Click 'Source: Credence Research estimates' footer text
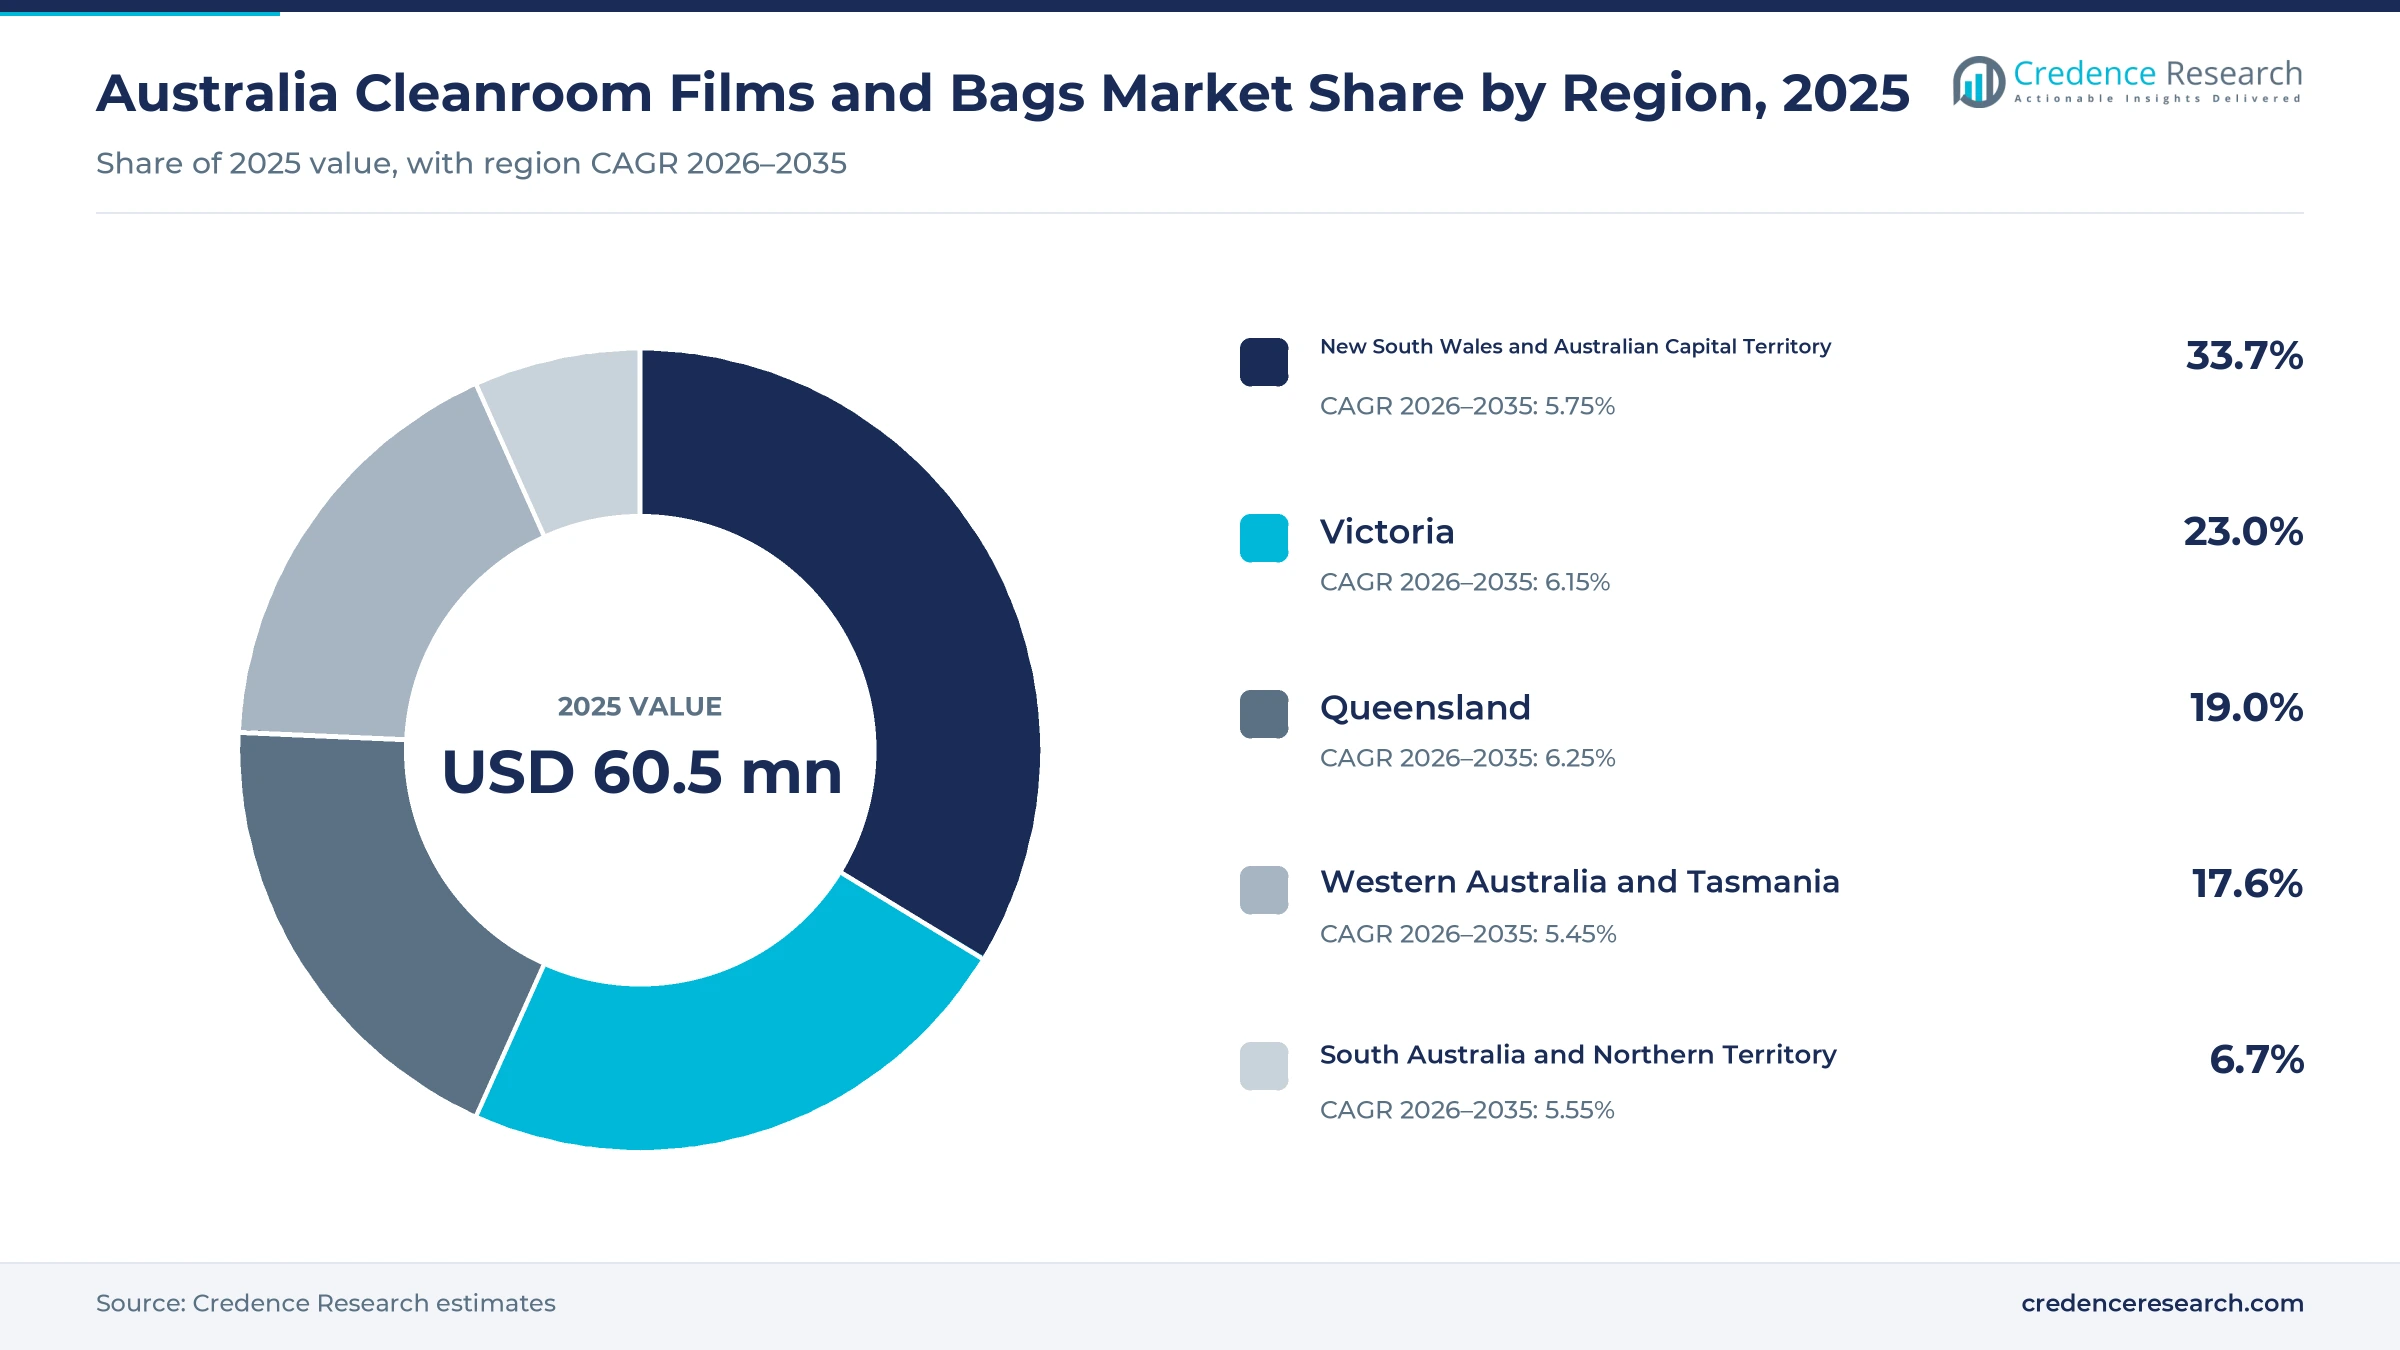Image resolution: width=2400 pixels, height=1350 pixels. click(325, 1303)
